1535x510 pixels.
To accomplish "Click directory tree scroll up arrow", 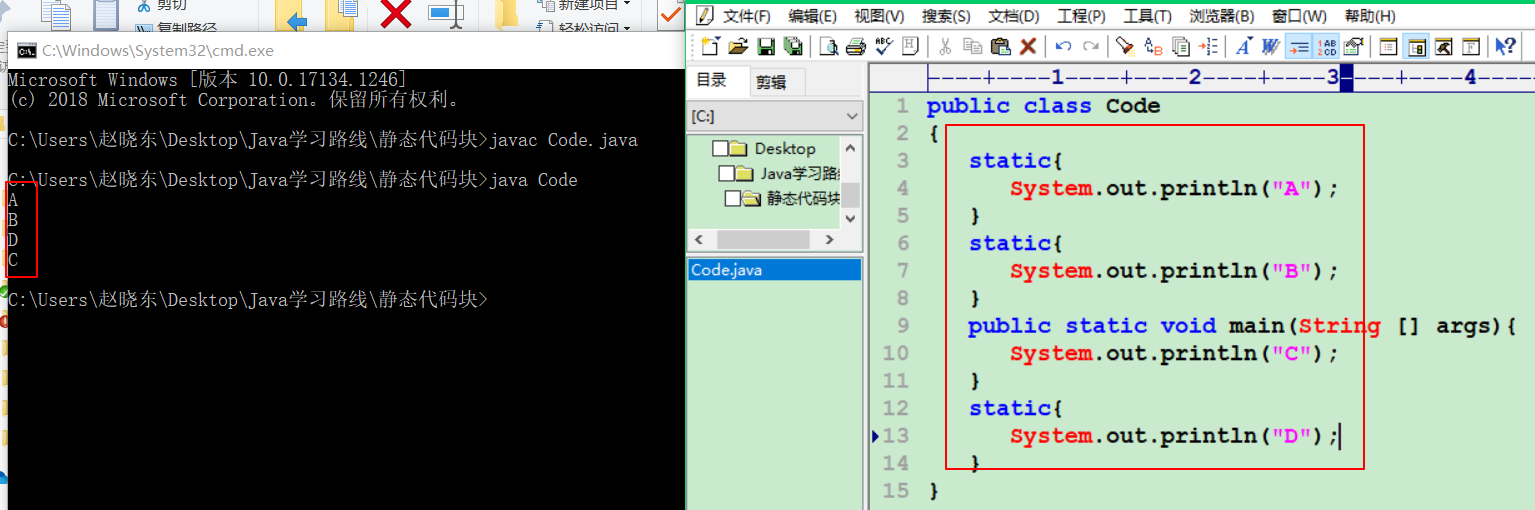I will point(851,146).
